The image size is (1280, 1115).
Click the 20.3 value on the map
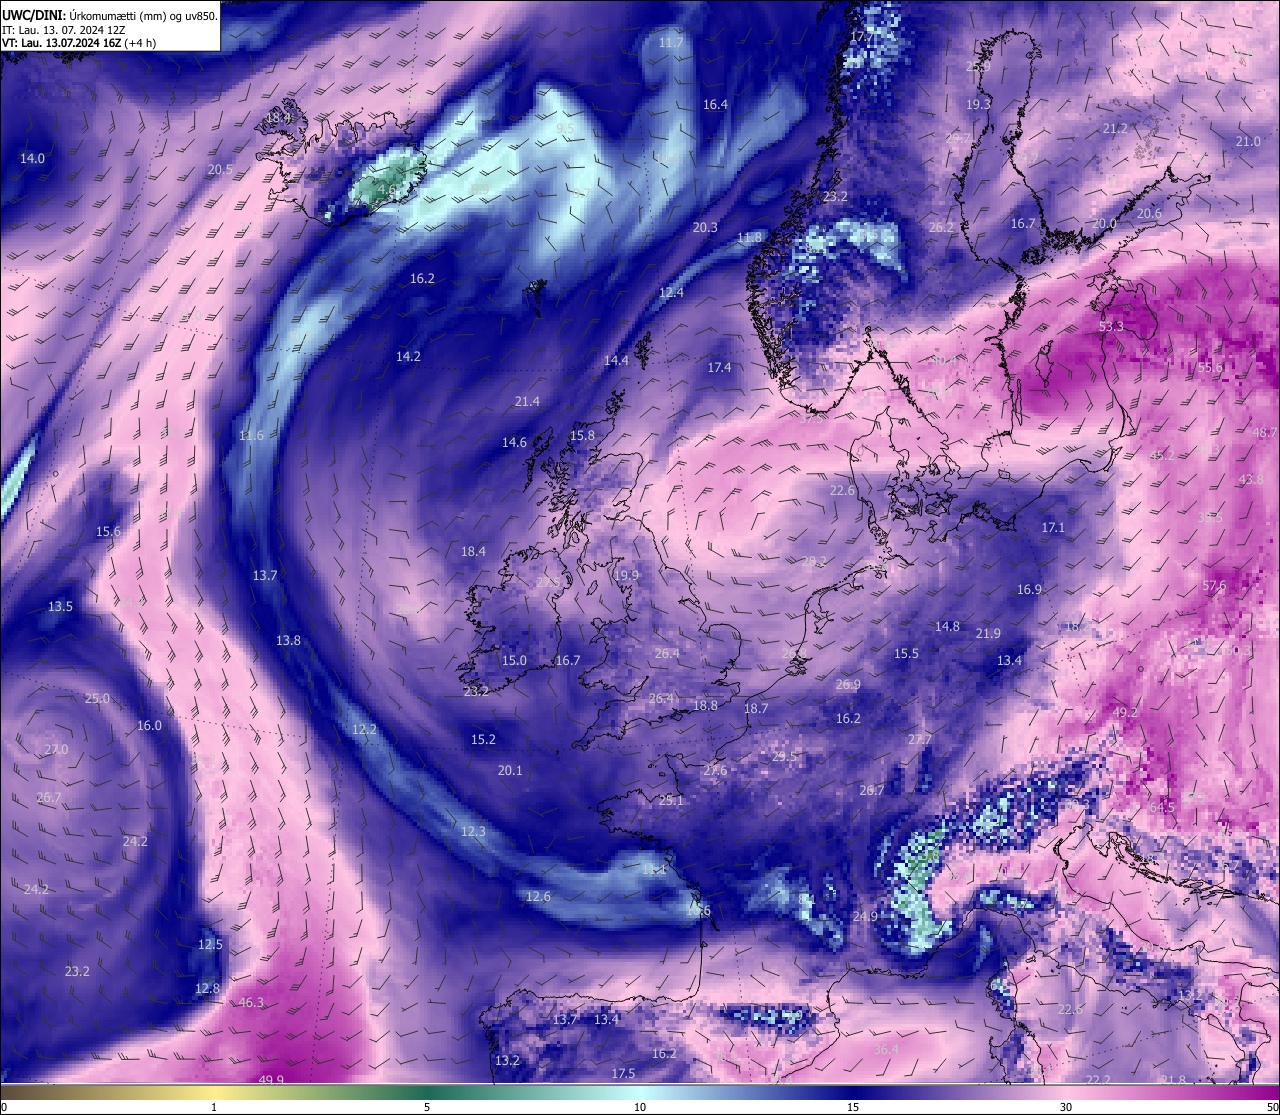tap(705, 227)
